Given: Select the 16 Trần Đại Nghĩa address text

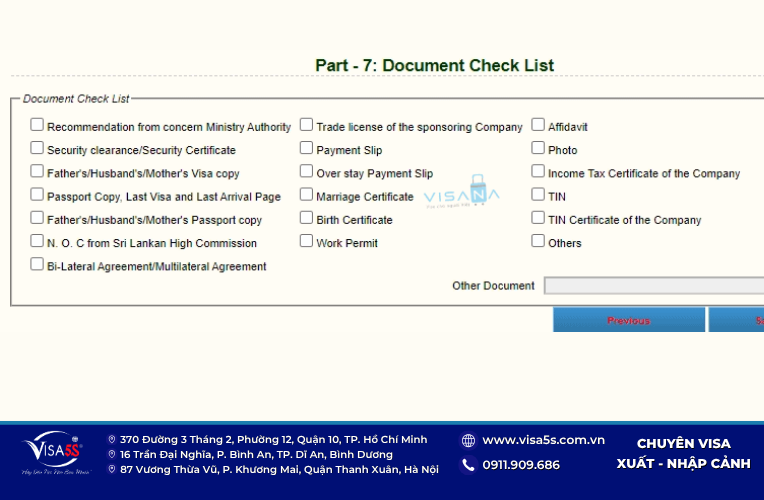Looking at the screenshot, I should (x=256, y=455).
